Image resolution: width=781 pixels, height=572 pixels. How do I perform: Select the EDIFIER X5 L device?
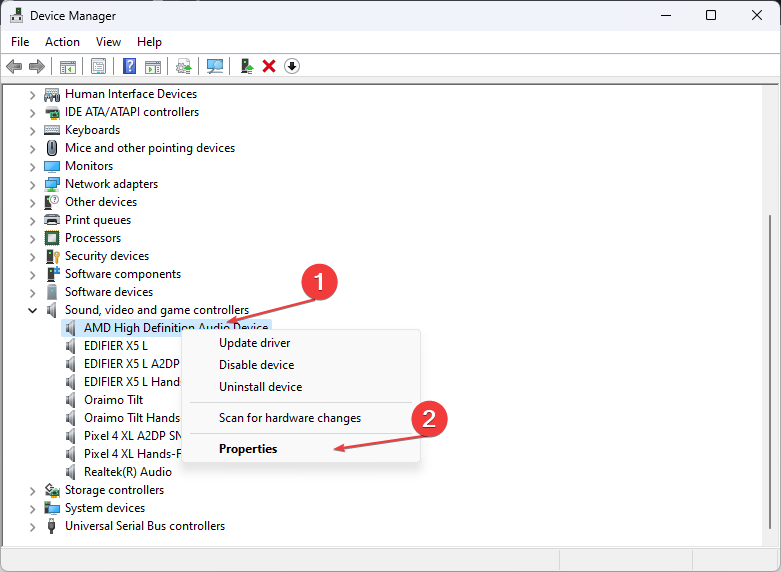pos(116,346)
